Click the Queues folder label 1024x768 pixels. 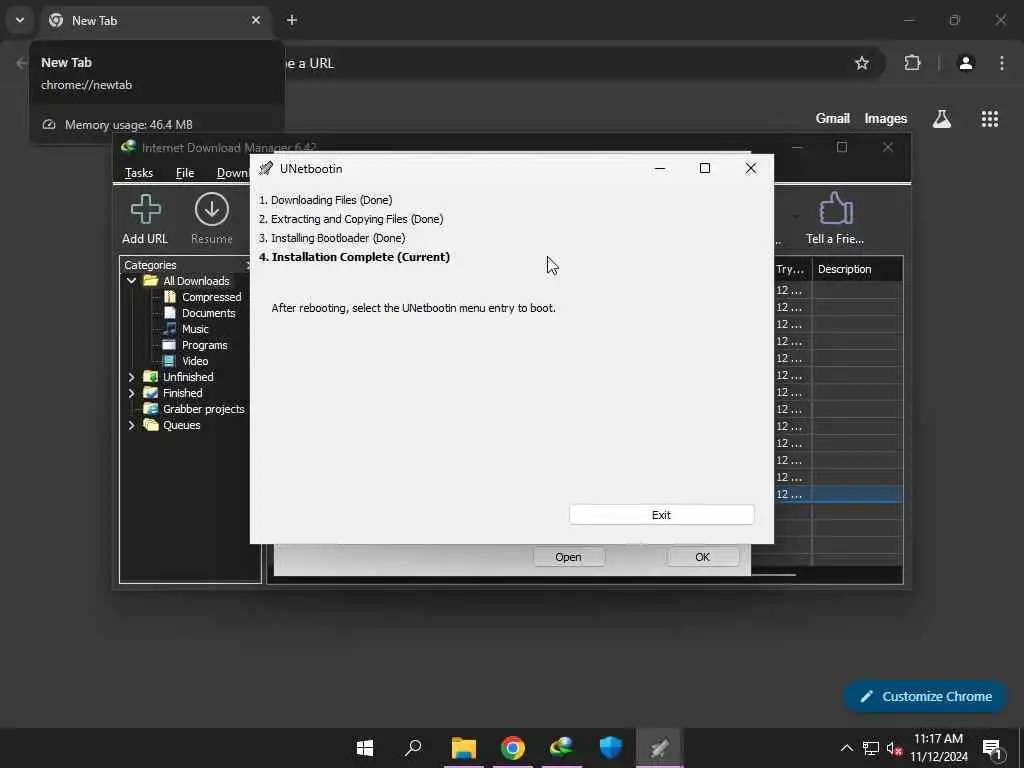[182, 425]
